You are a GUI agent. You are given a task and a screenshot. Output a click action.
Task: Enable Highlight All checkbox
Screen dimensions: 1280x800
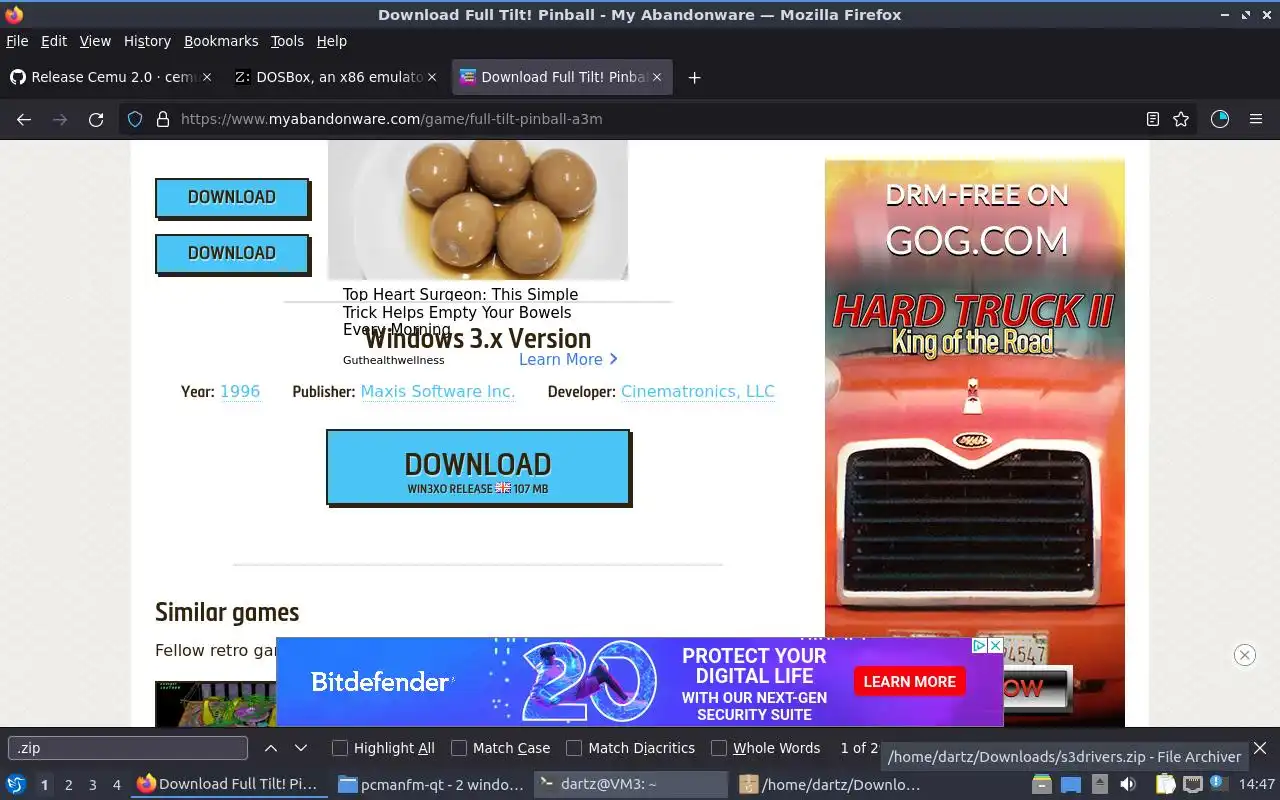click(x=340, y=748)
